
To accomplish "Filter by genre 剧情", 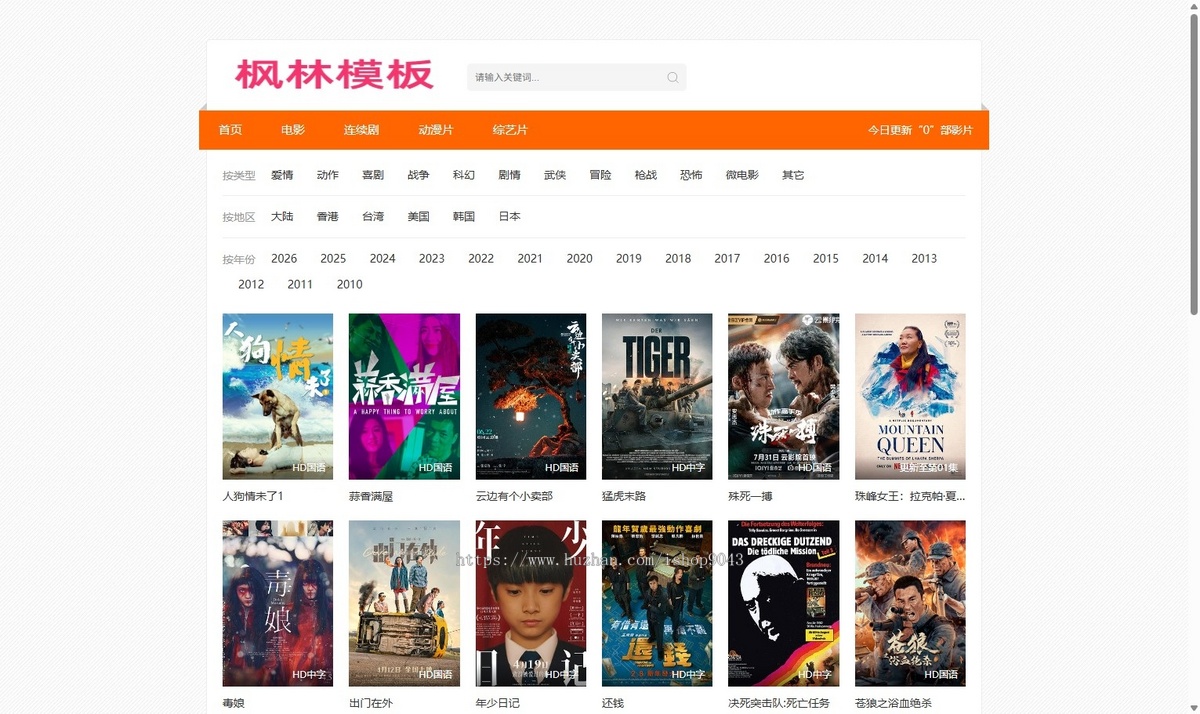I will (x=509, y=175).
